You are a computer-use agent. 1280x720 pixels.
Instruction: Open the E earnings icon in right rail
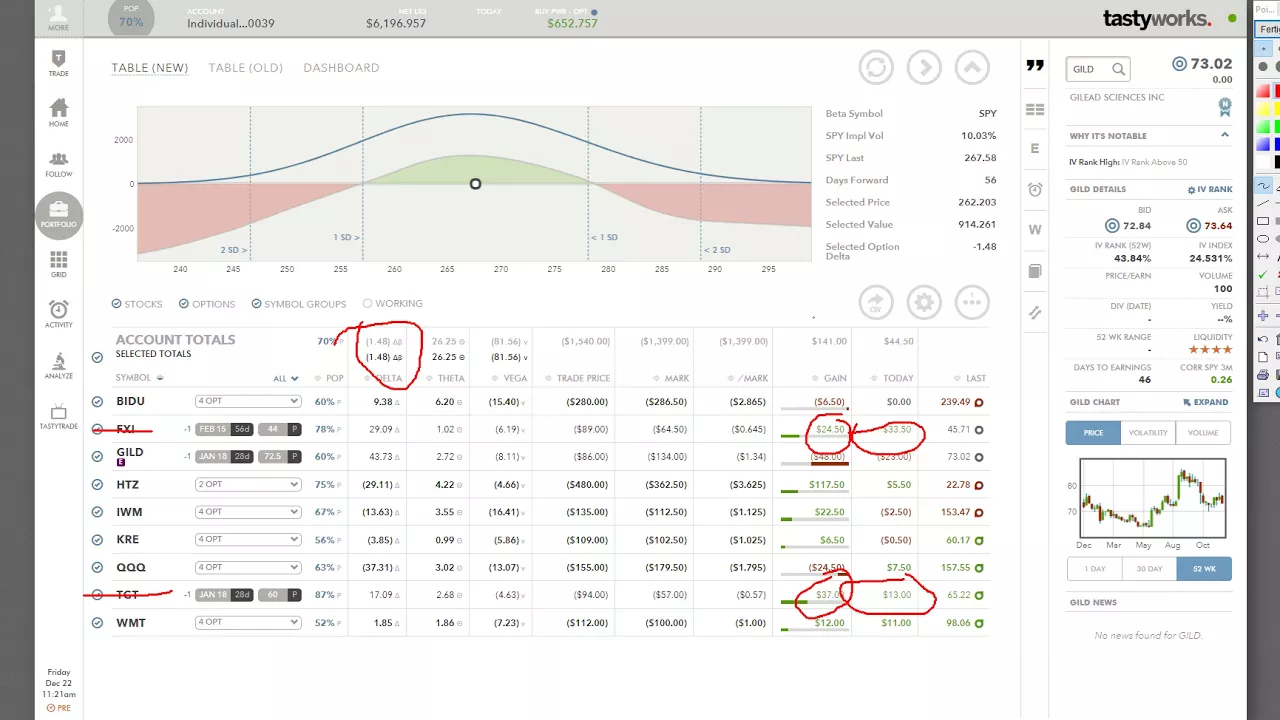(1035, 148)
